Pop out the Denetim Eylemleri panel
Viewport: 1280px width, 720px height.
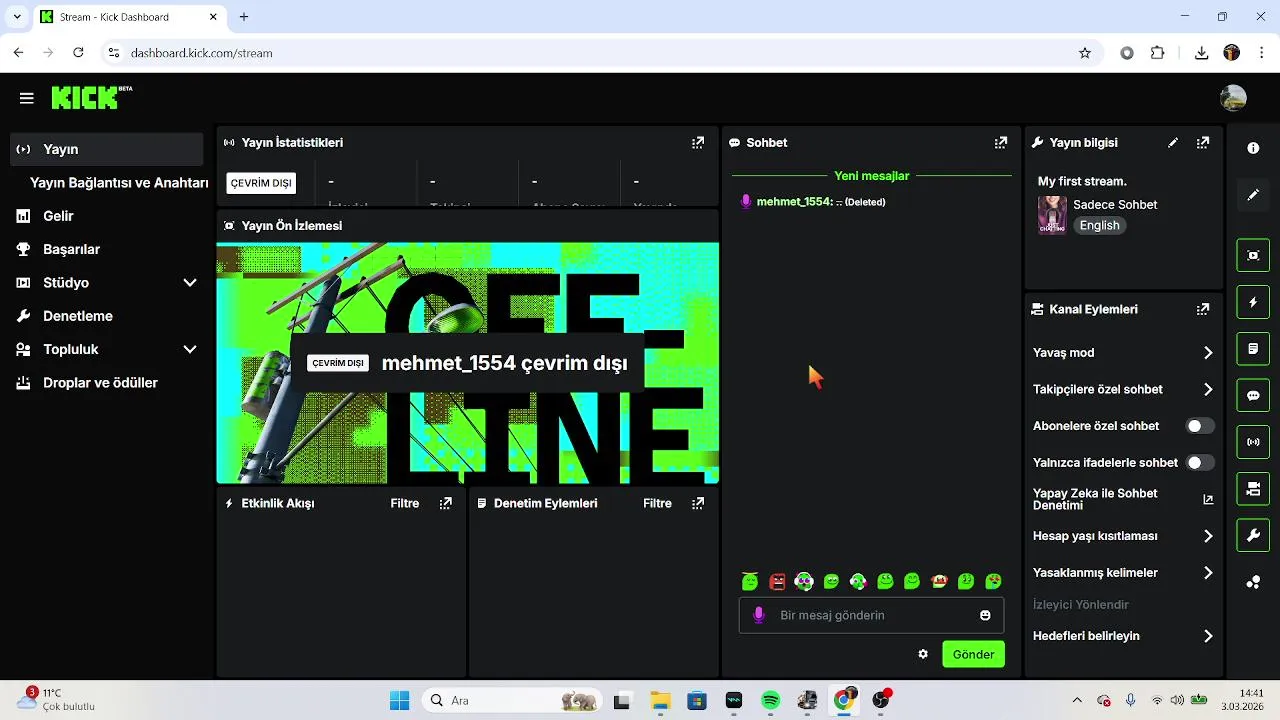(698, 504)
